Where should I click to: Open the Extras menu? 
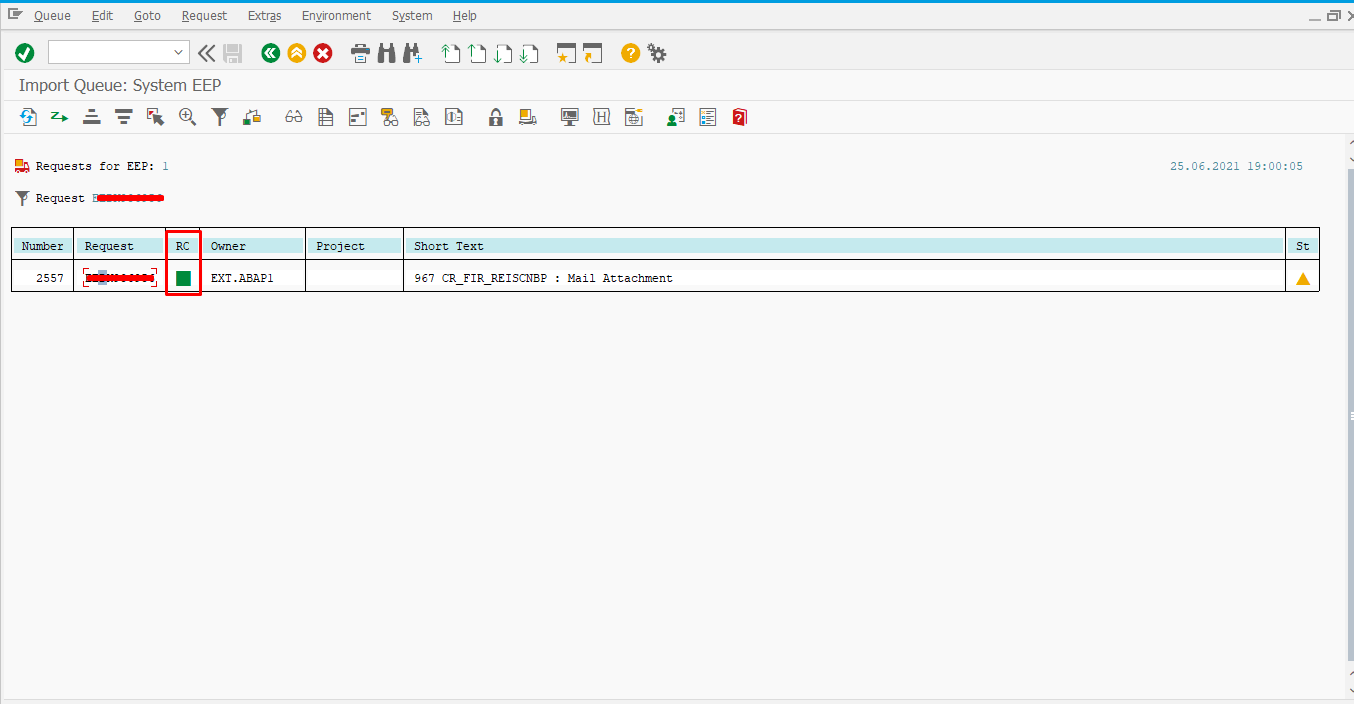tap(265, 16)
